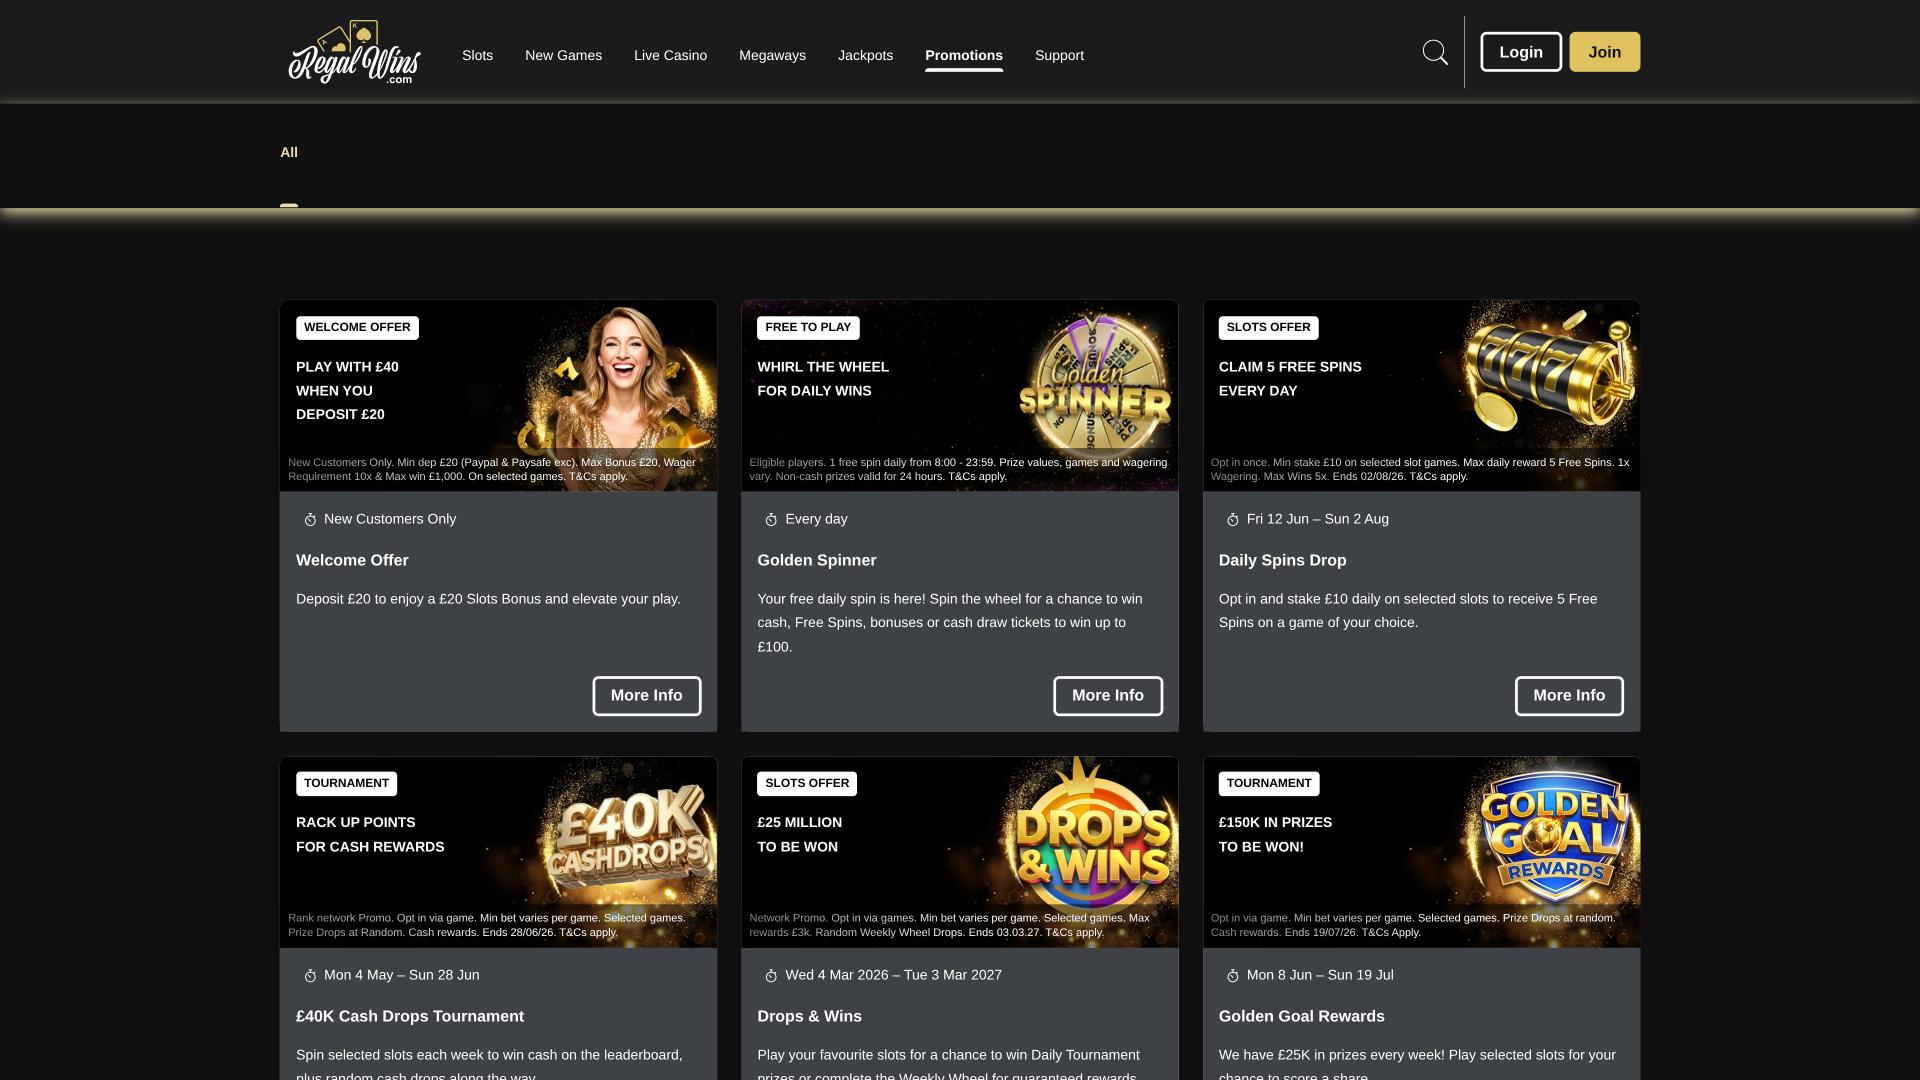The width and height of the screenshot is (1920, 1080).
Task: Click the gold Join button
Action: [1604, 52]
